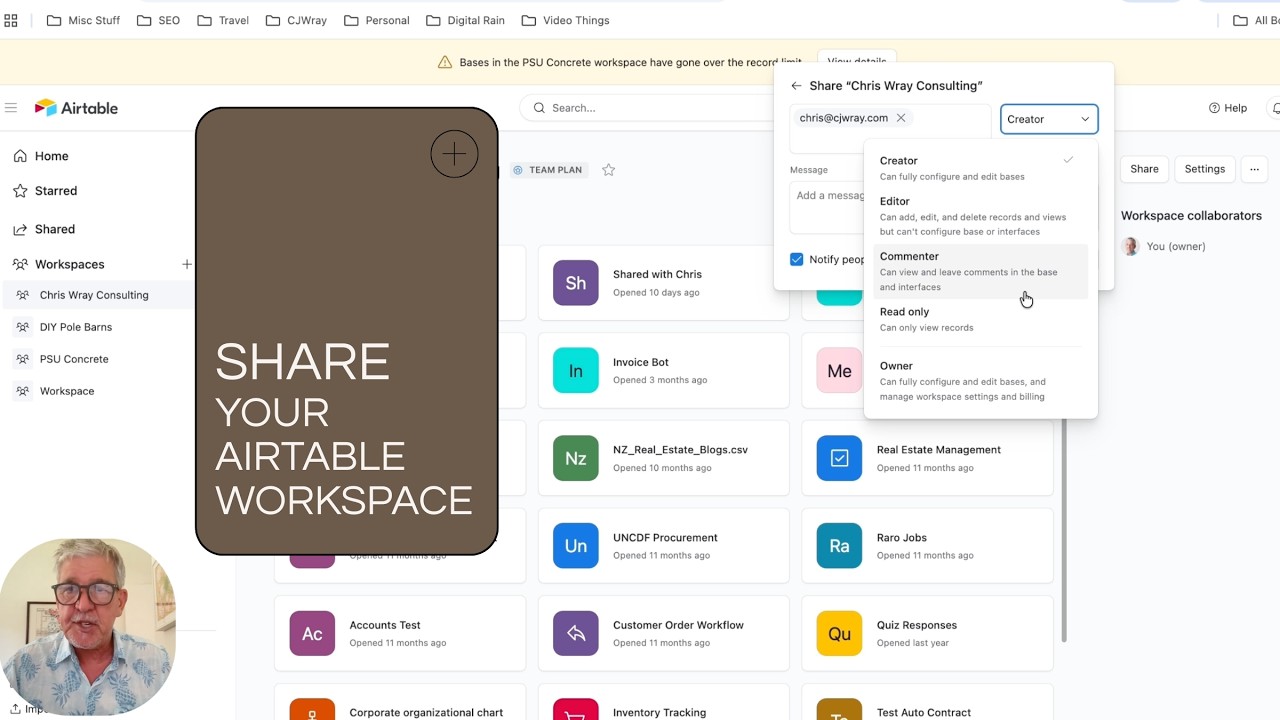Select the Read only permission option
Screen dimensions: 1280x720
[x=980, y=319]
